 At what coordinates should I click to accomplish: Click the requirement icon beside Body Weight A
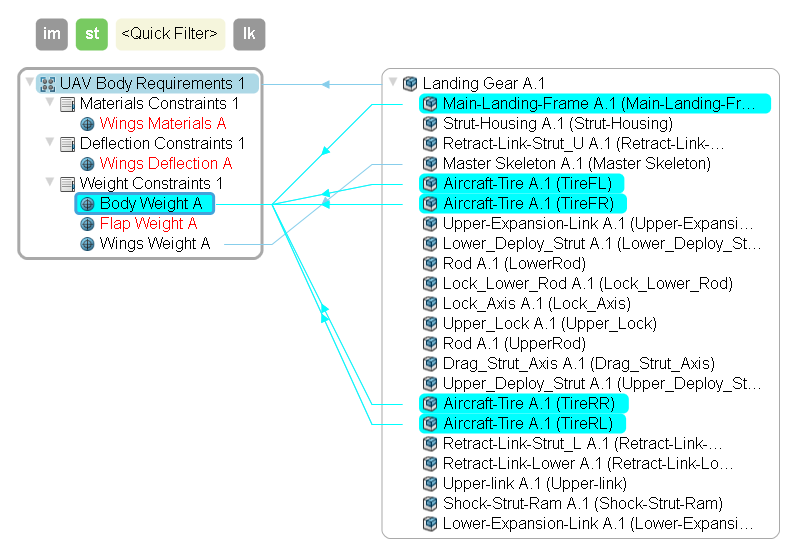(87, 204)
